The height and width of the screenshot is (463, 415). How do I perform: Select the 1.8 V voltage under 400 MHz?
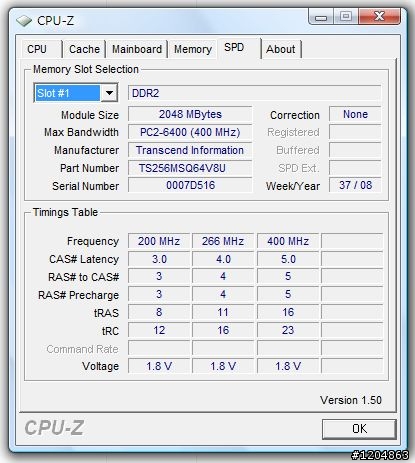point(288,366)
